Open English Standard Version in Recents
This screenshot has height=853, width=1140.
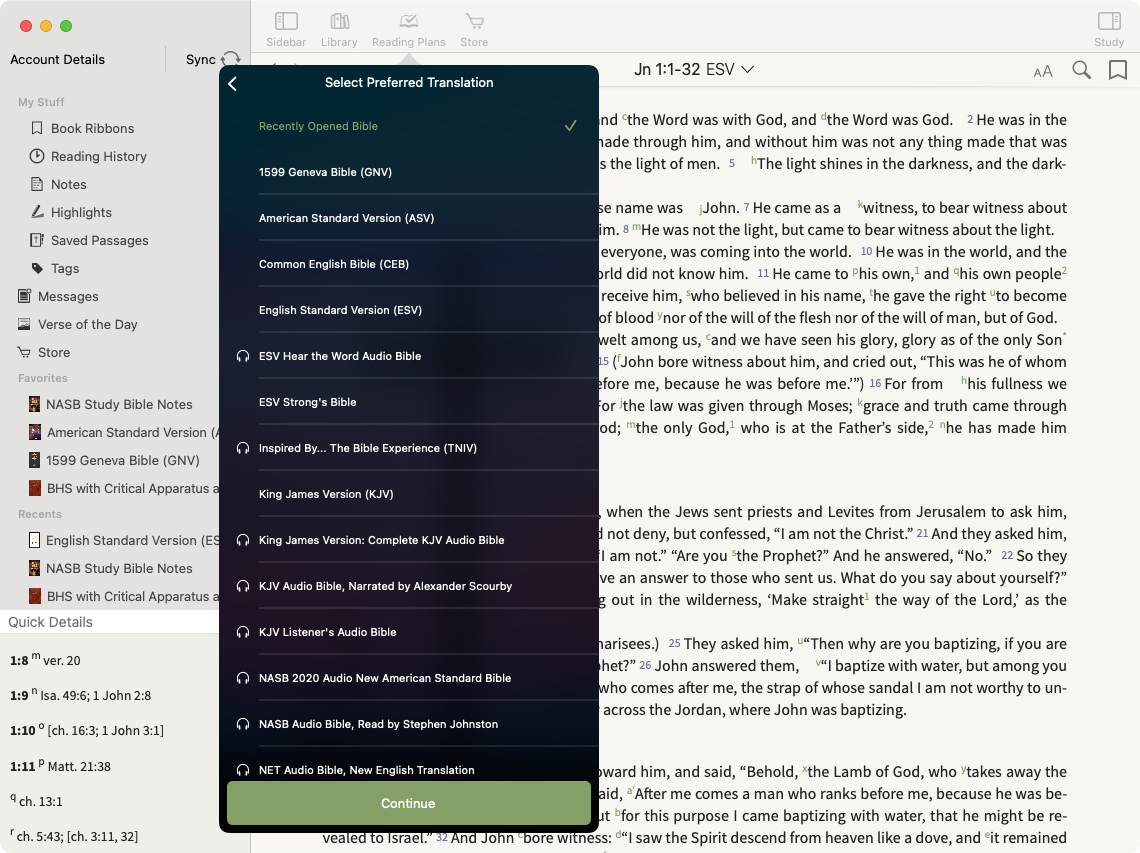coord(124,540)
